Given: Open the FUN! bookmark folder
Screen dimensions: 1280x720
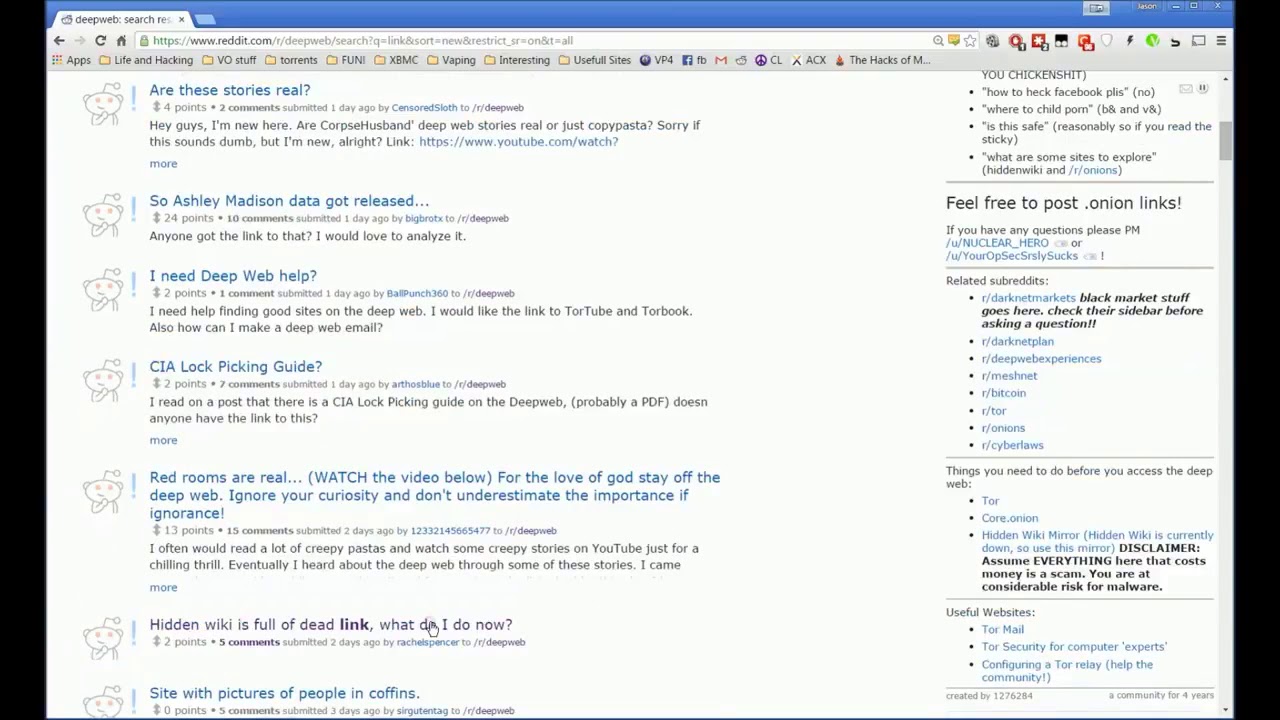Looking at the screenshot, I should pos(345,60).
